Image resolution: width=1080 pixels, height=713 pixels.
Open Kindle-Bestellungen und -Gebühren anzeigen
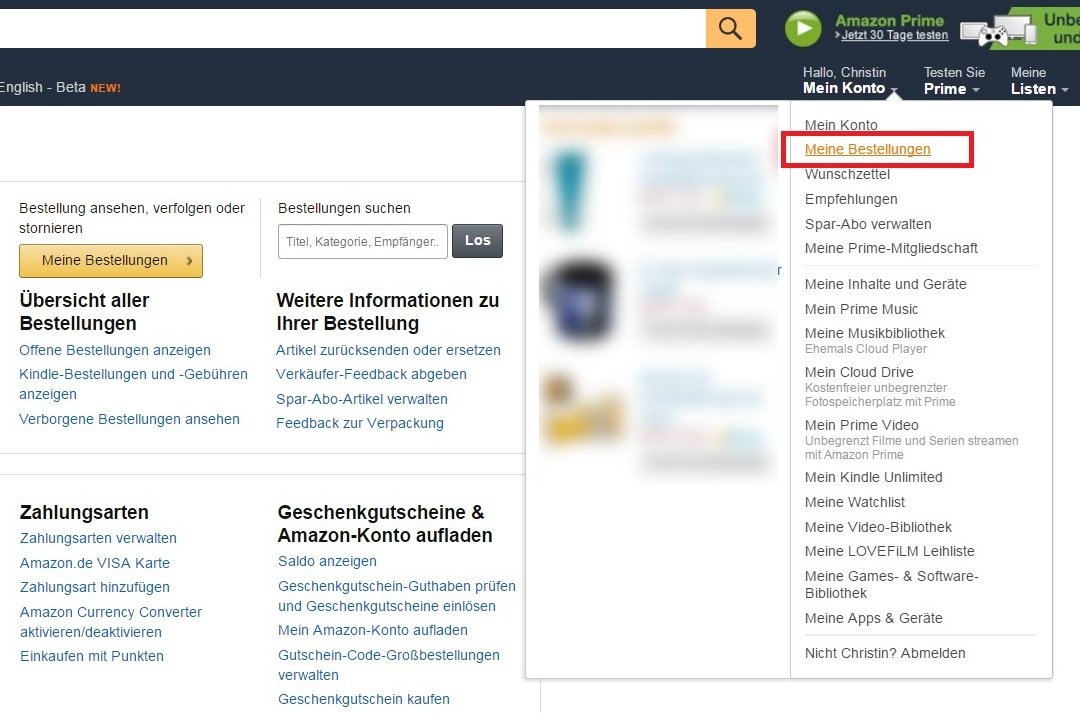[x=134, y=384]
